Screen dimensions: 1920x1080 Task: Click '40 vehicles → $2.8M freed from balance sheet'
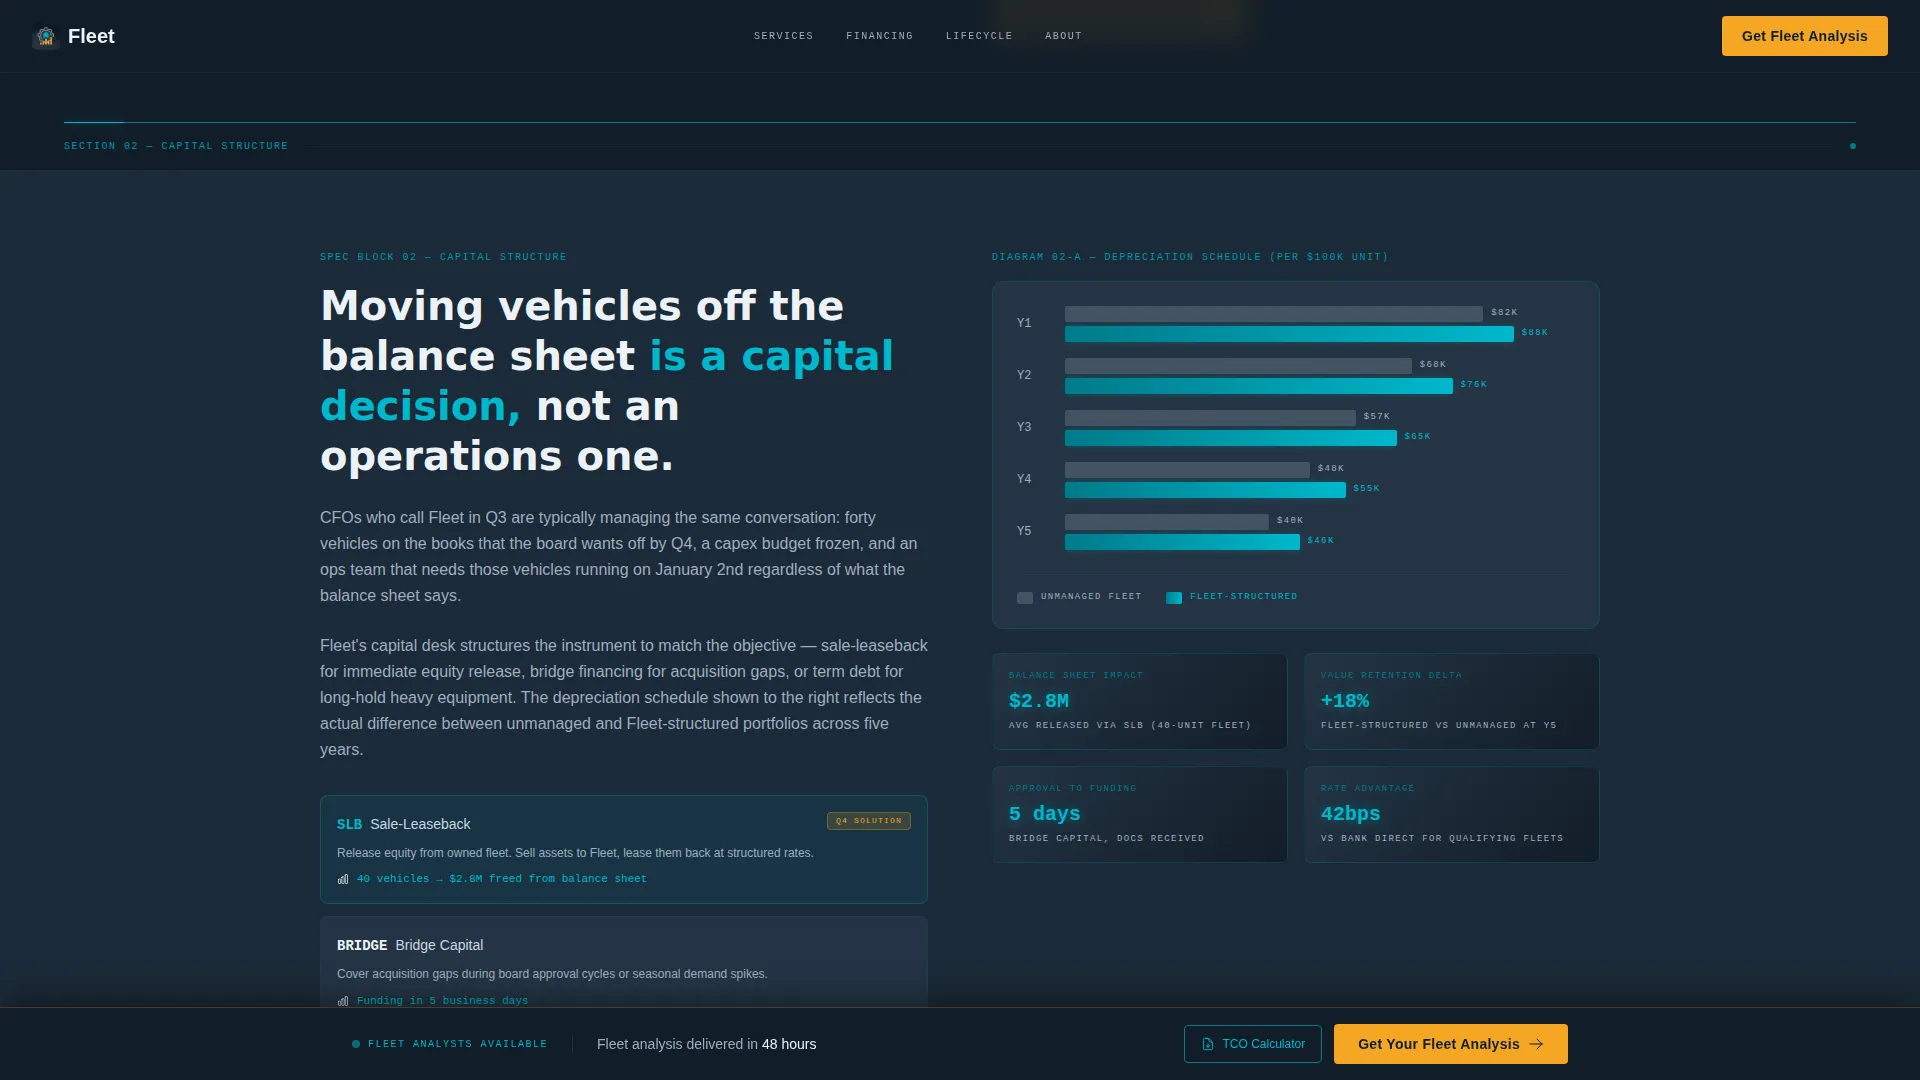(502, 879)
